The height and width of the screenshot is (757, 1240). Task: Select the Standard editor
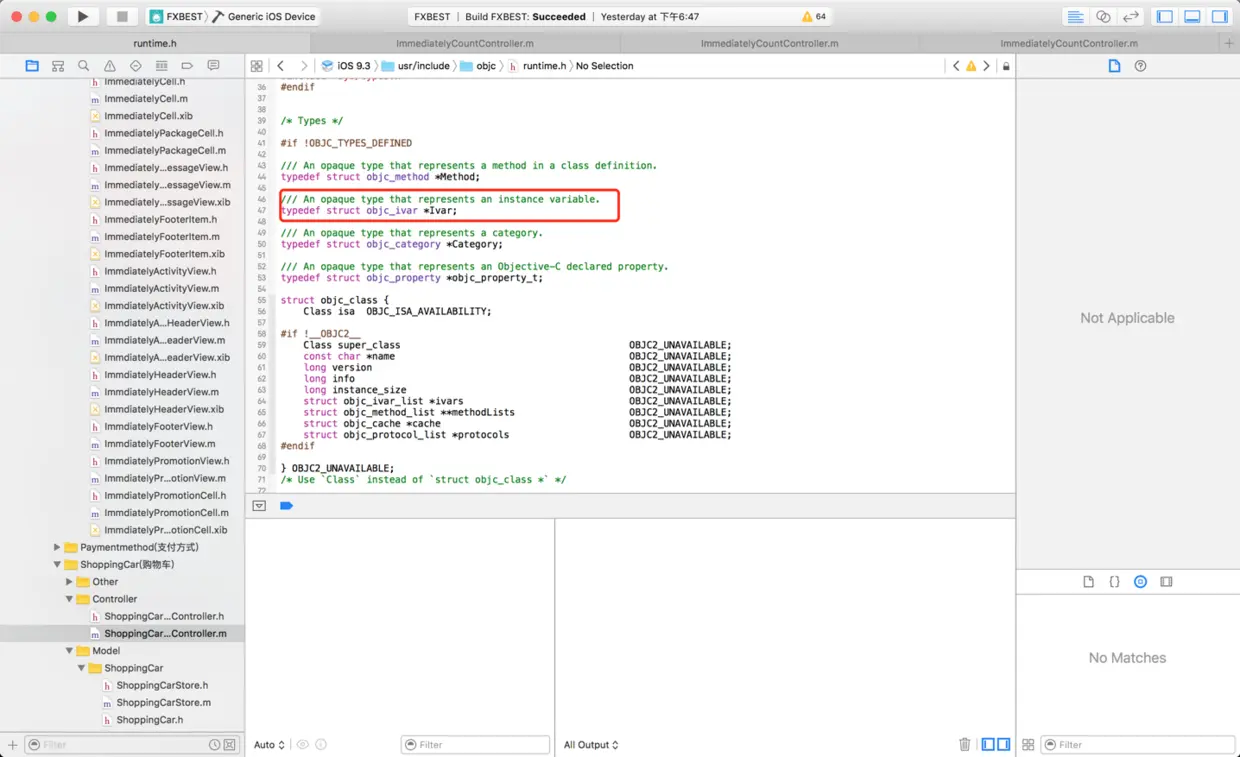point(1075,17)
